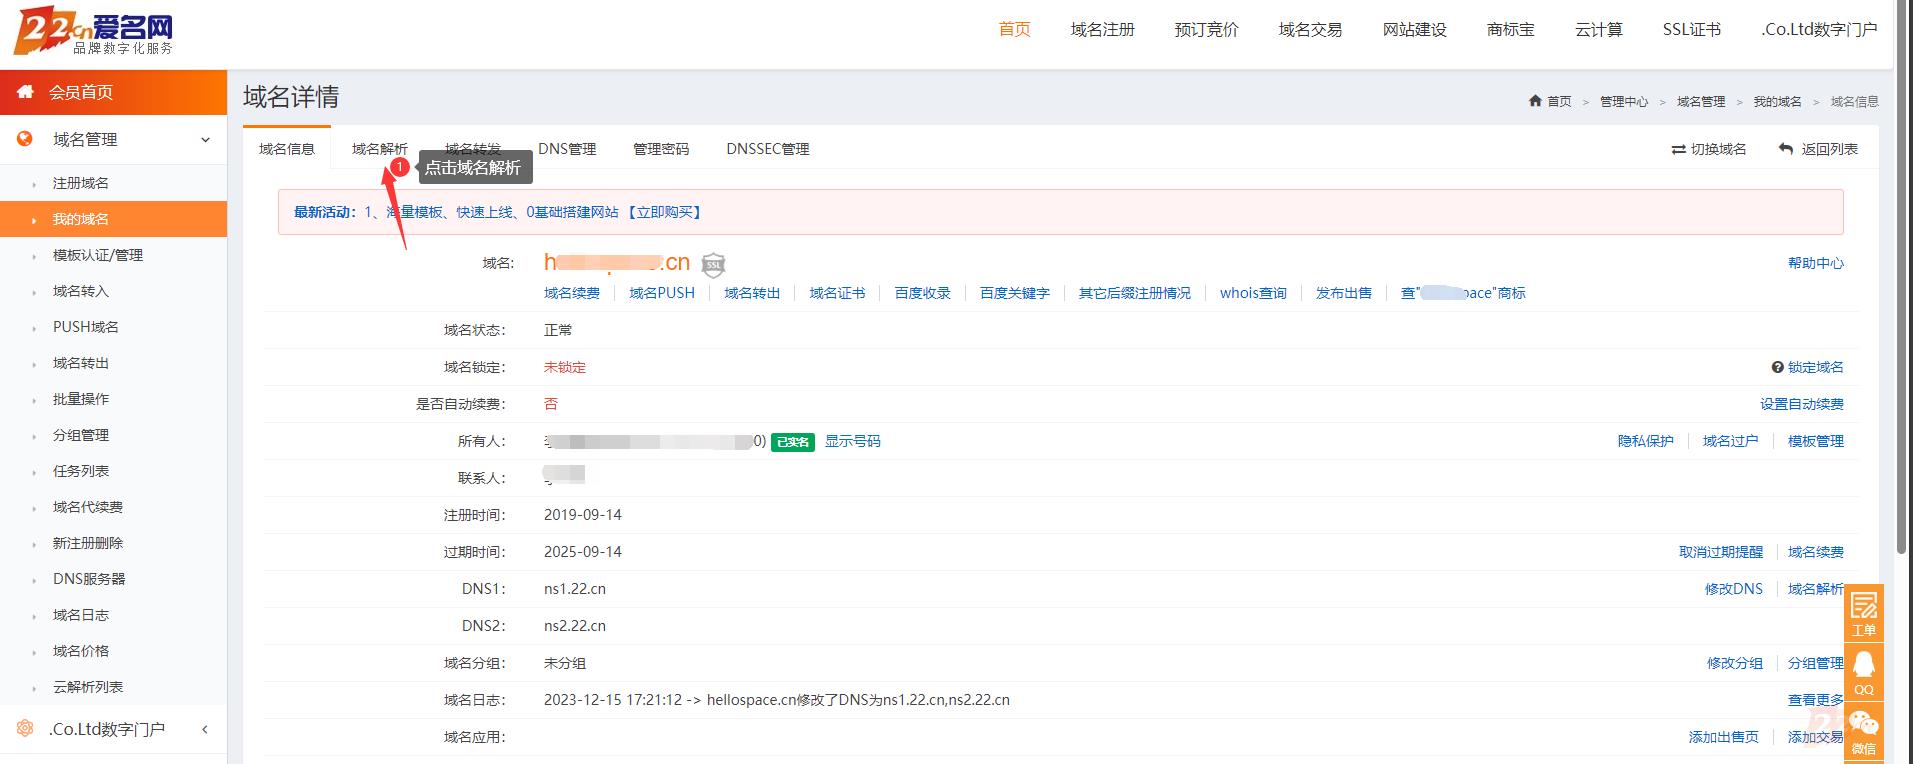Screen dimensions: 1913x764
Task: Open 域名交易 in top navigation
Action: point(1311,30)
